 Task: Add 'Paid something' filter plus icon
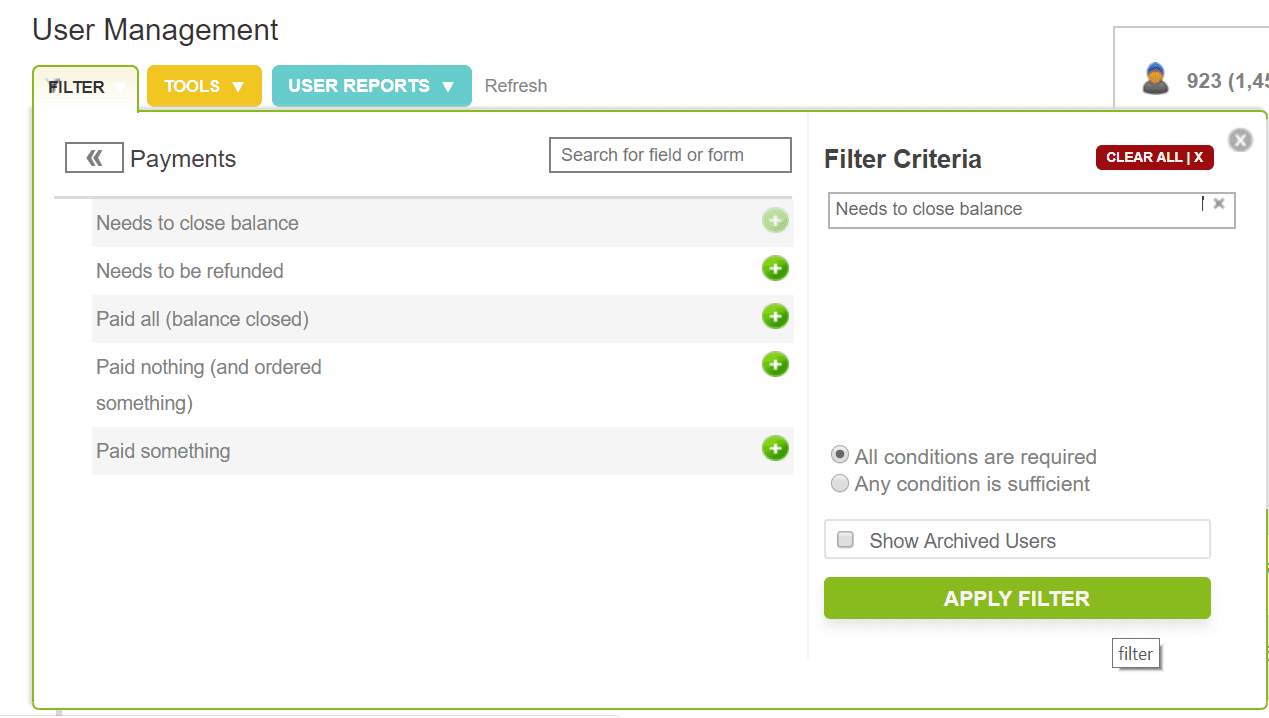pos(775,448)
